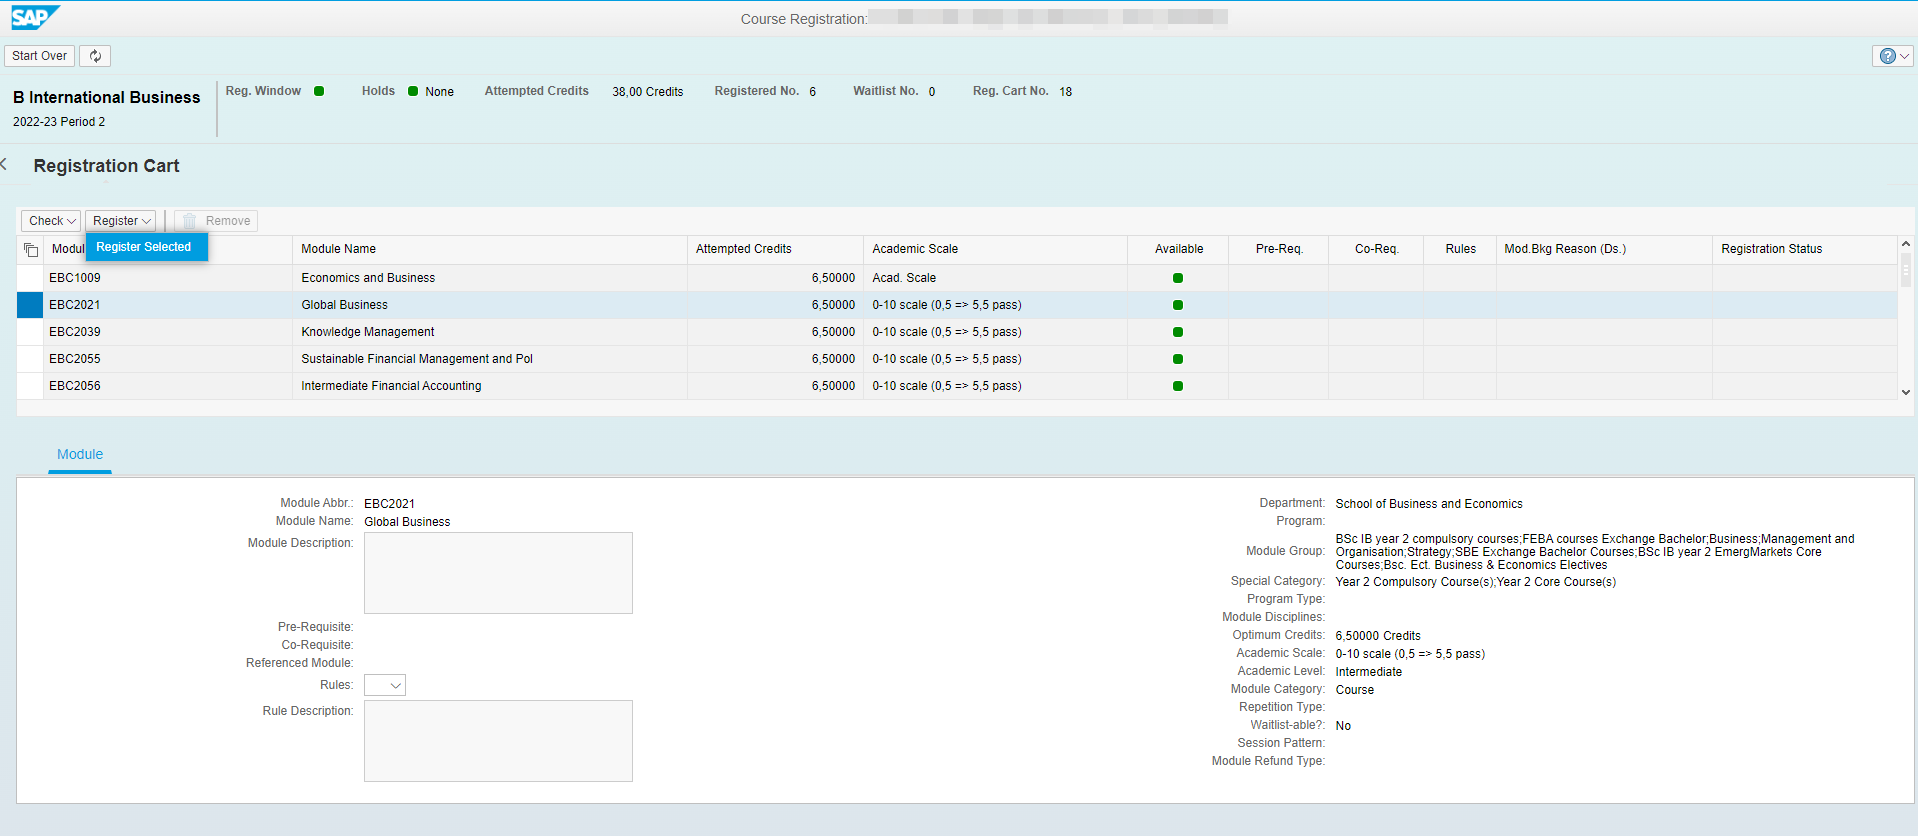Select row checkbox for EBC2039
Image resolution: width=1918 pixels, height=836 pixels.
pos(30,332)
